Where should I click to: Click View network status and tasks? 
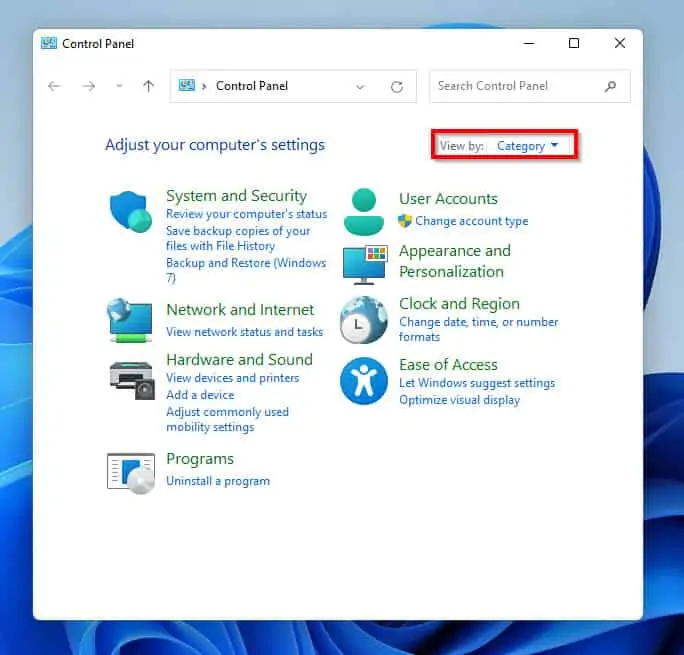pos(245,332)
